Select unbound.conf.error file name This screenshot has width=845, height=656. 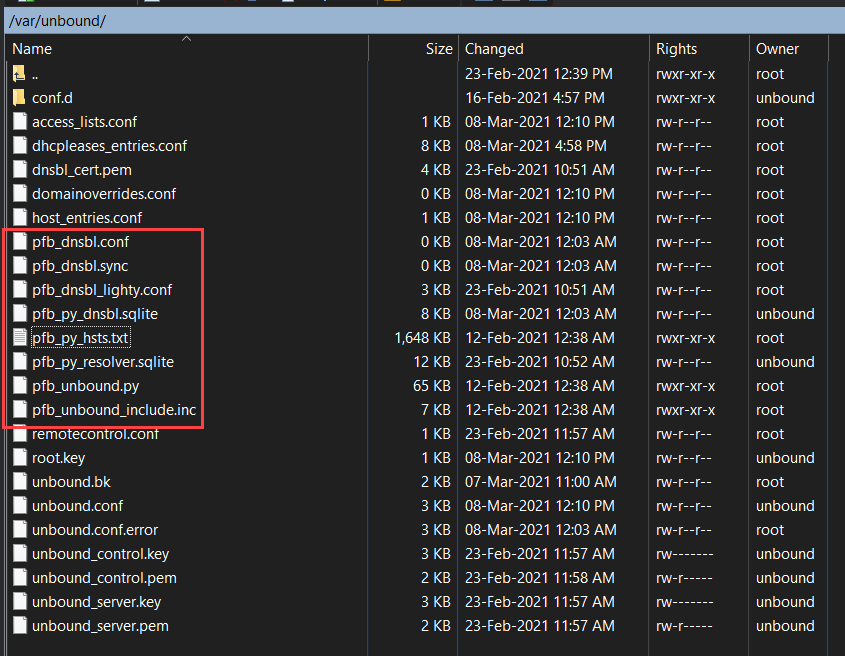click(x=95, y=530)
